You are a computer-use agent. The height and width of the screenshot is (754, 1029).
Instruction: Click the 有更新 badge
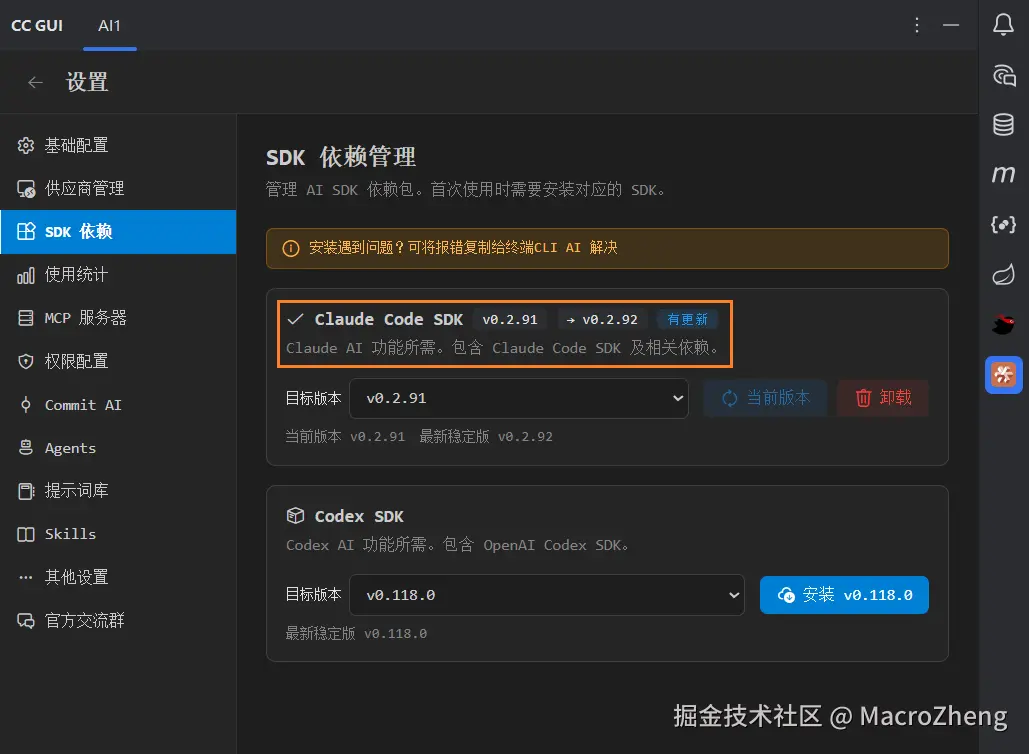687,320
